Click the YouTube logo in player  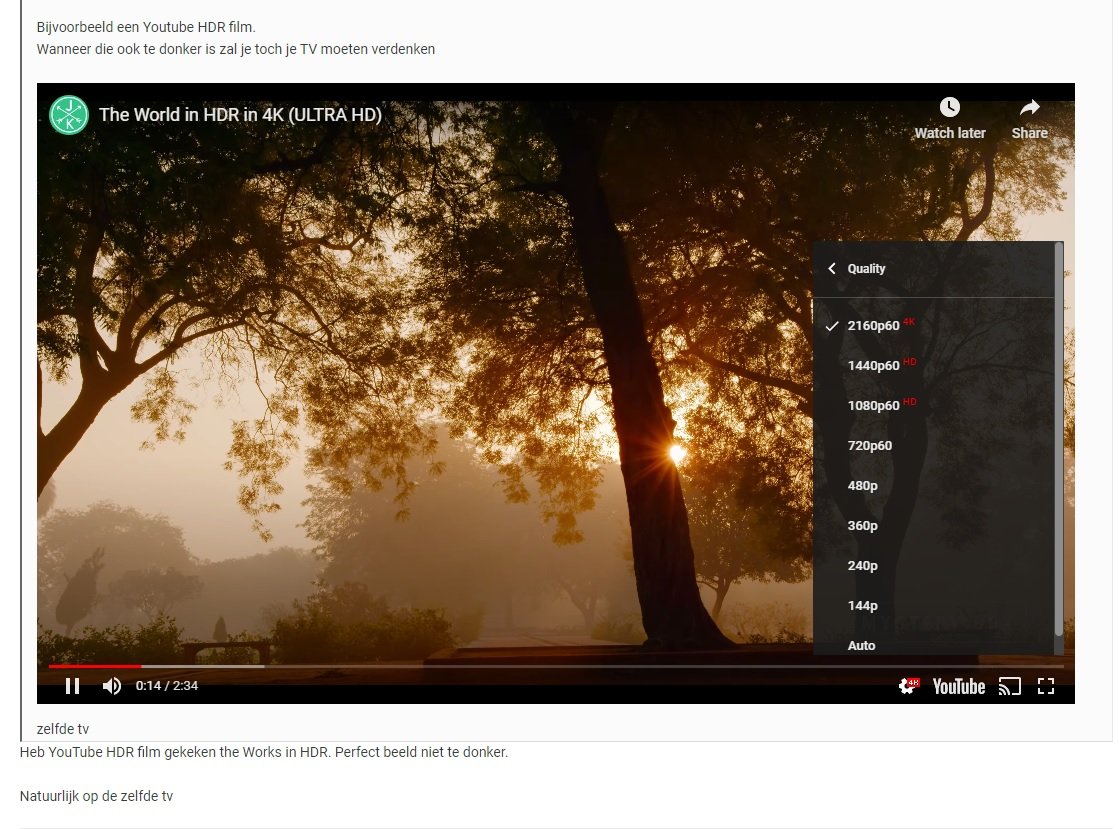point(958,686)
